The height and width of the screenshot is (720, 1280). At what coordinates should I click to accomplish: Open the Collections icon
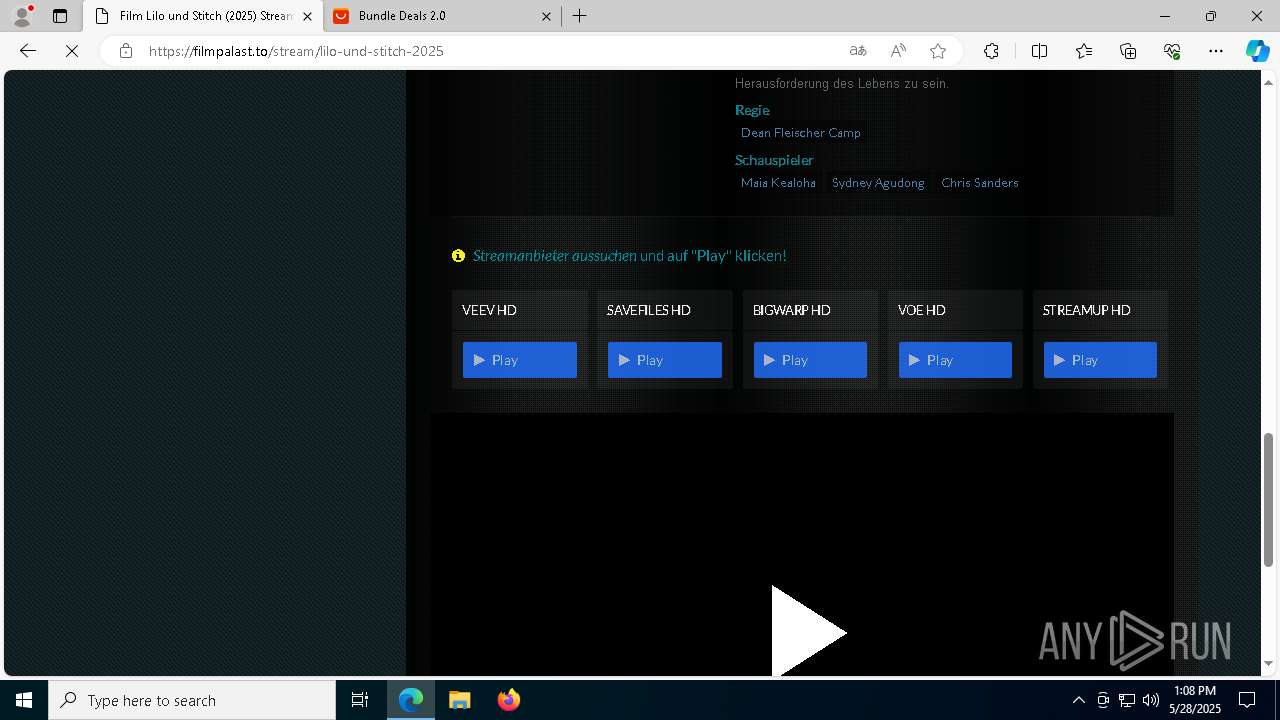tap(1128, 51)
